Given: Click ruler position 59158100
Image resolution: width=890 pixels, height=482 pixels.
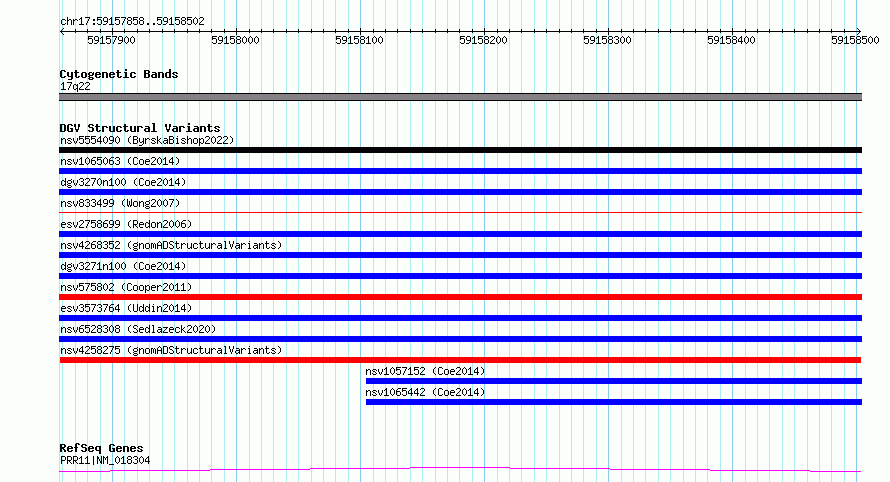Looking at the screenshot, I should tap(359, 40).
